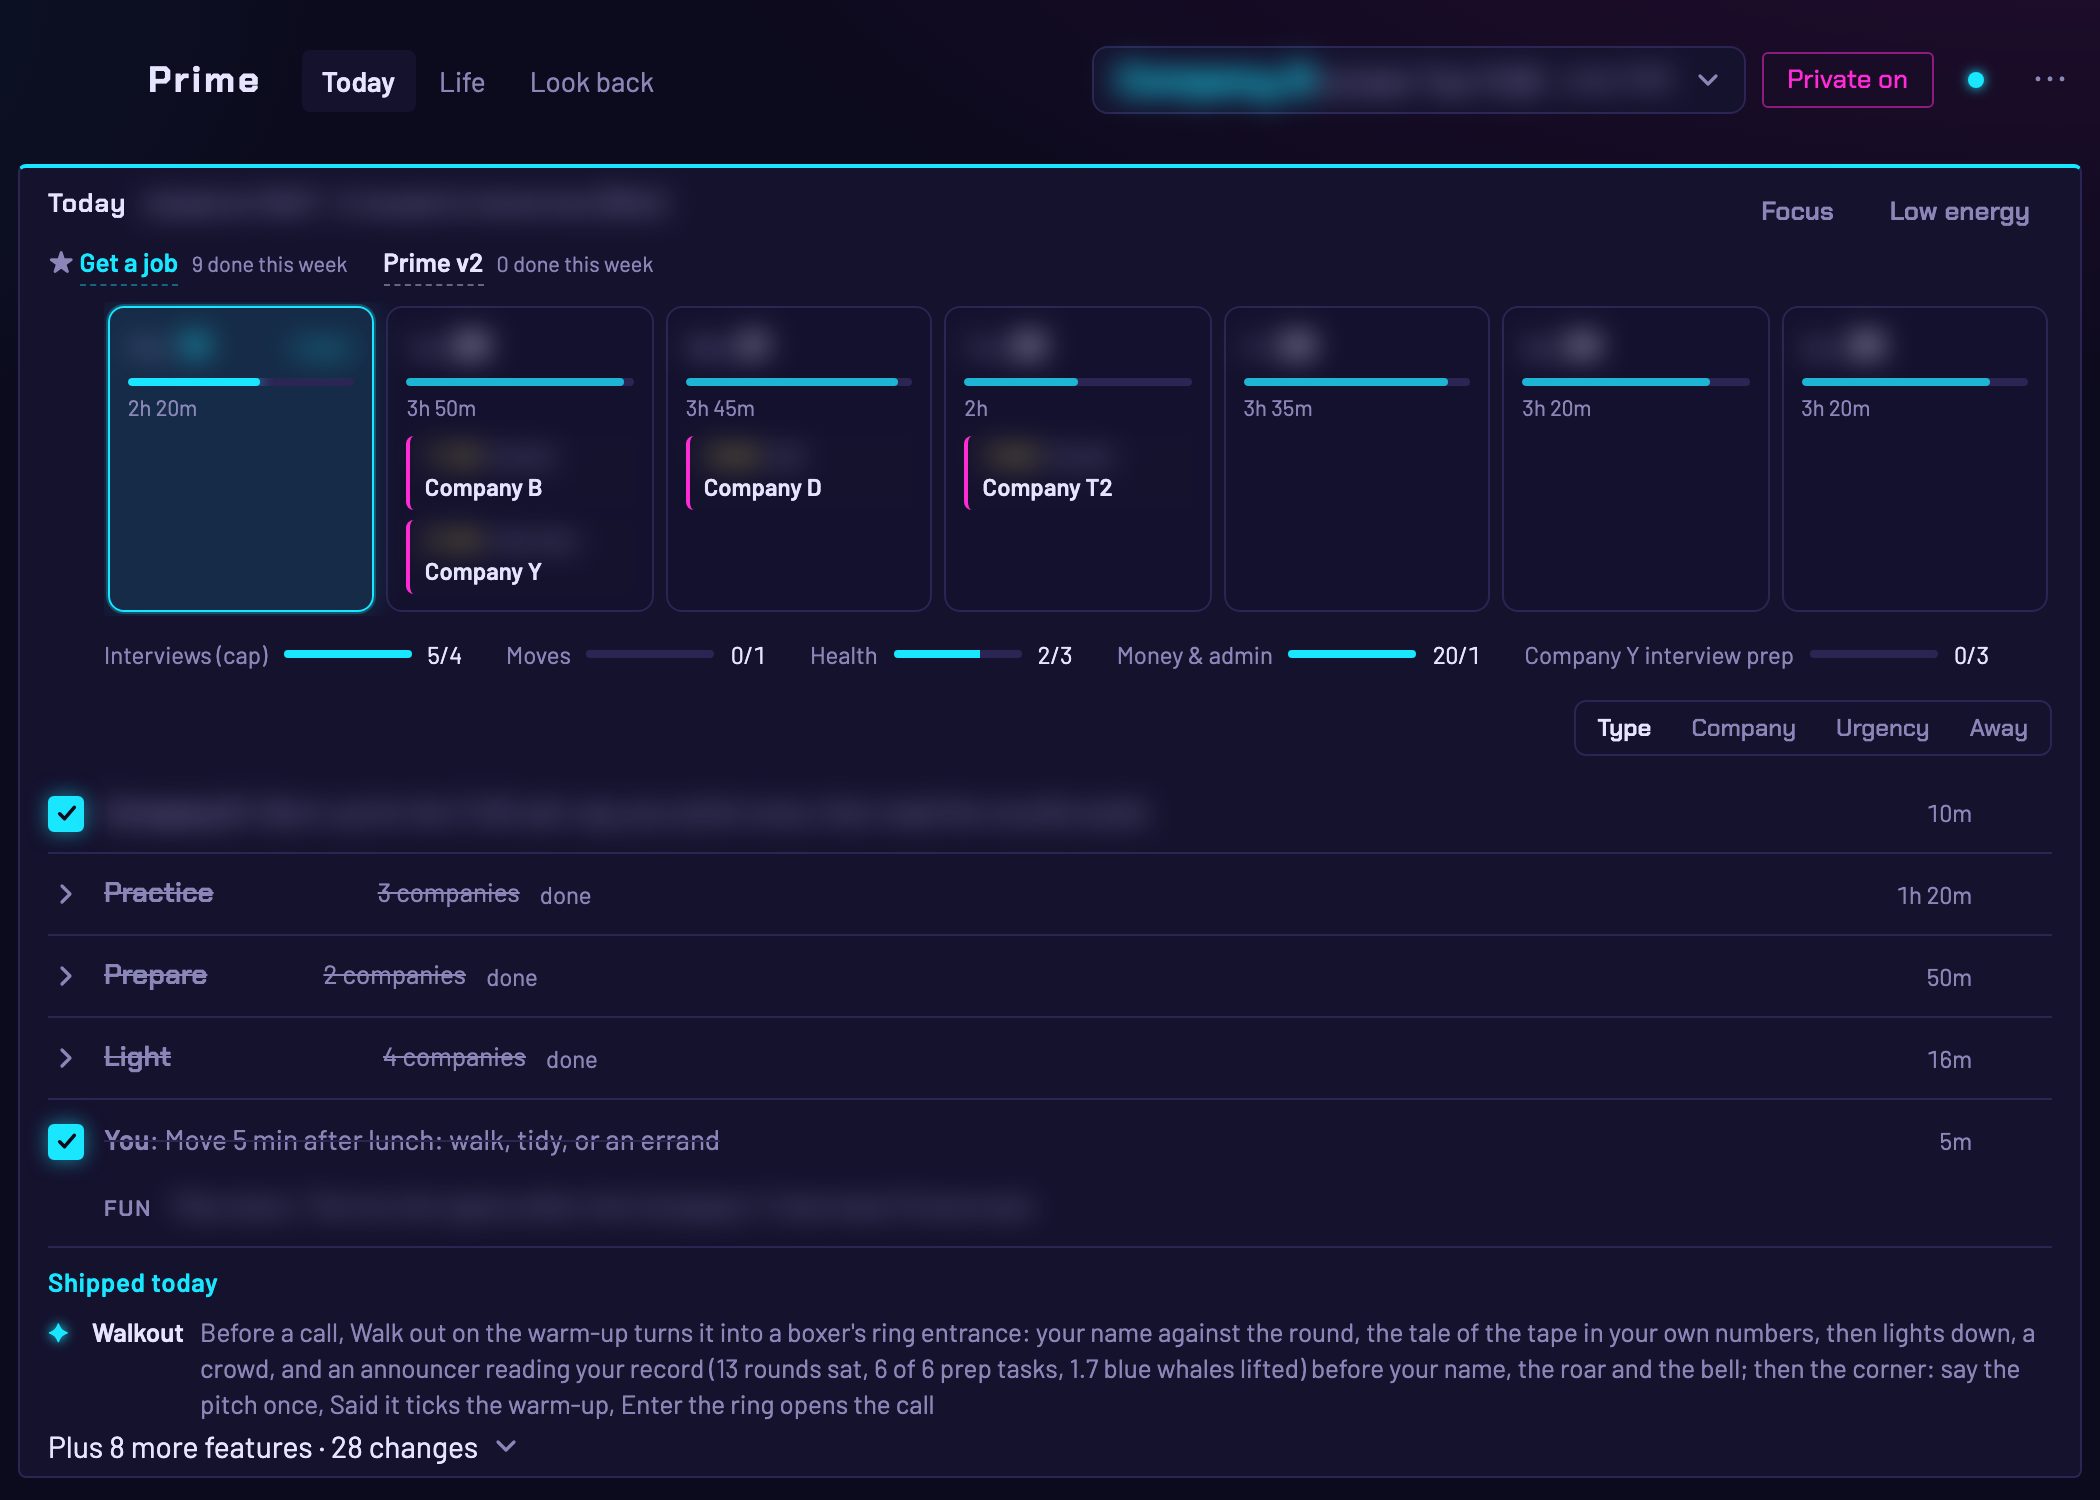Expand the Practice row
This screenshot has width=2100, height=1500.
click(x=66, y=894)
